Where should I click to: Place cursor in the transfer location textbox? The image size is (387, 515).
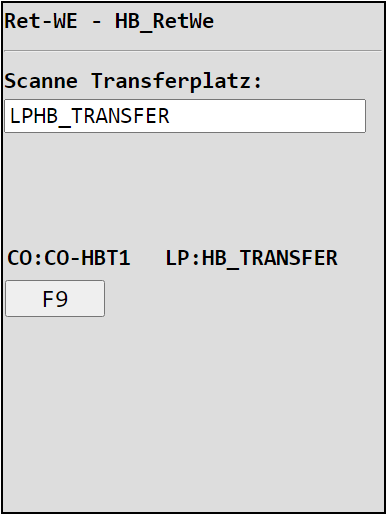point(185,116)
